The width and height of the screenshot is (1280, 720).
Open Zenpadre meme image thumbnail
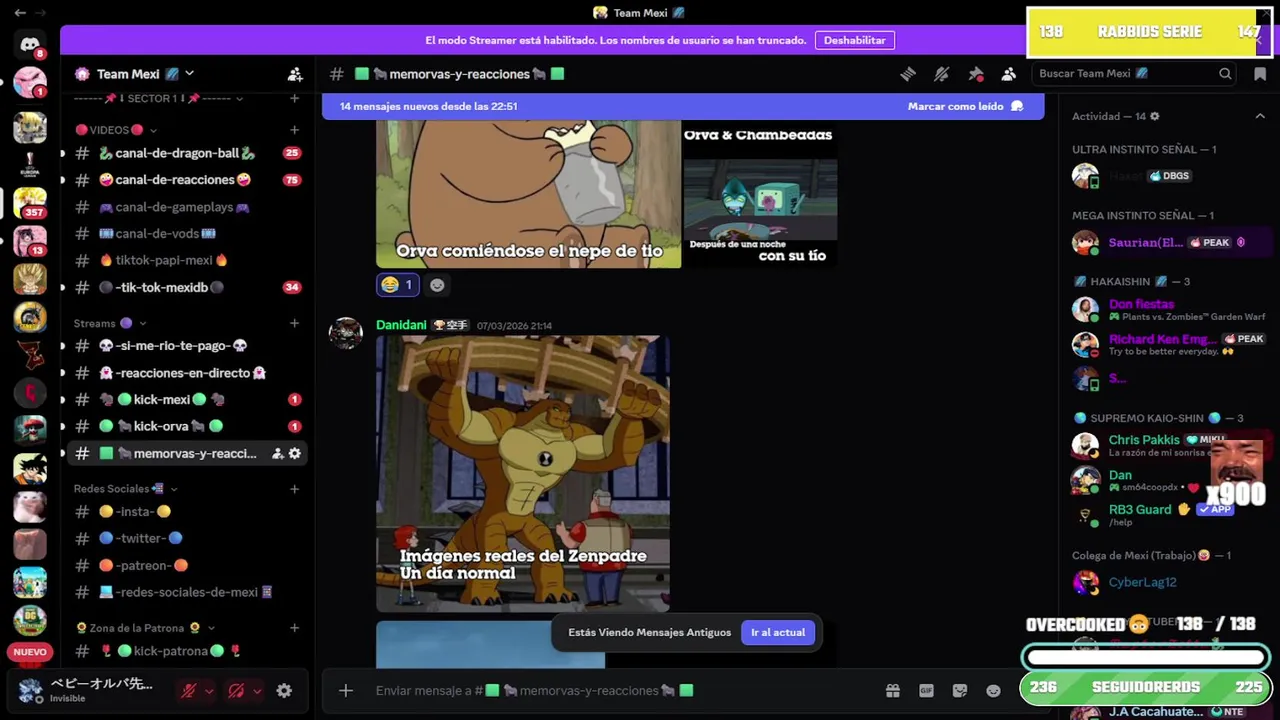pyautogui.click(x=523, y=473)
